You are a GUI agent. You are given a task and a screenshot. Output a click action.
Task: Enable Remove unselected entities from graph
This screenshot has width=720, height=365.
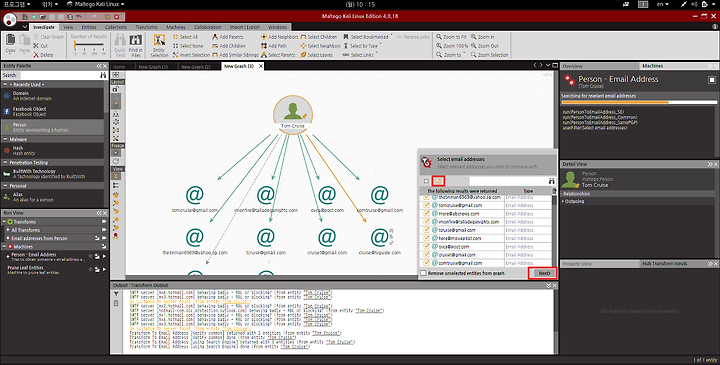coord(423,273)
